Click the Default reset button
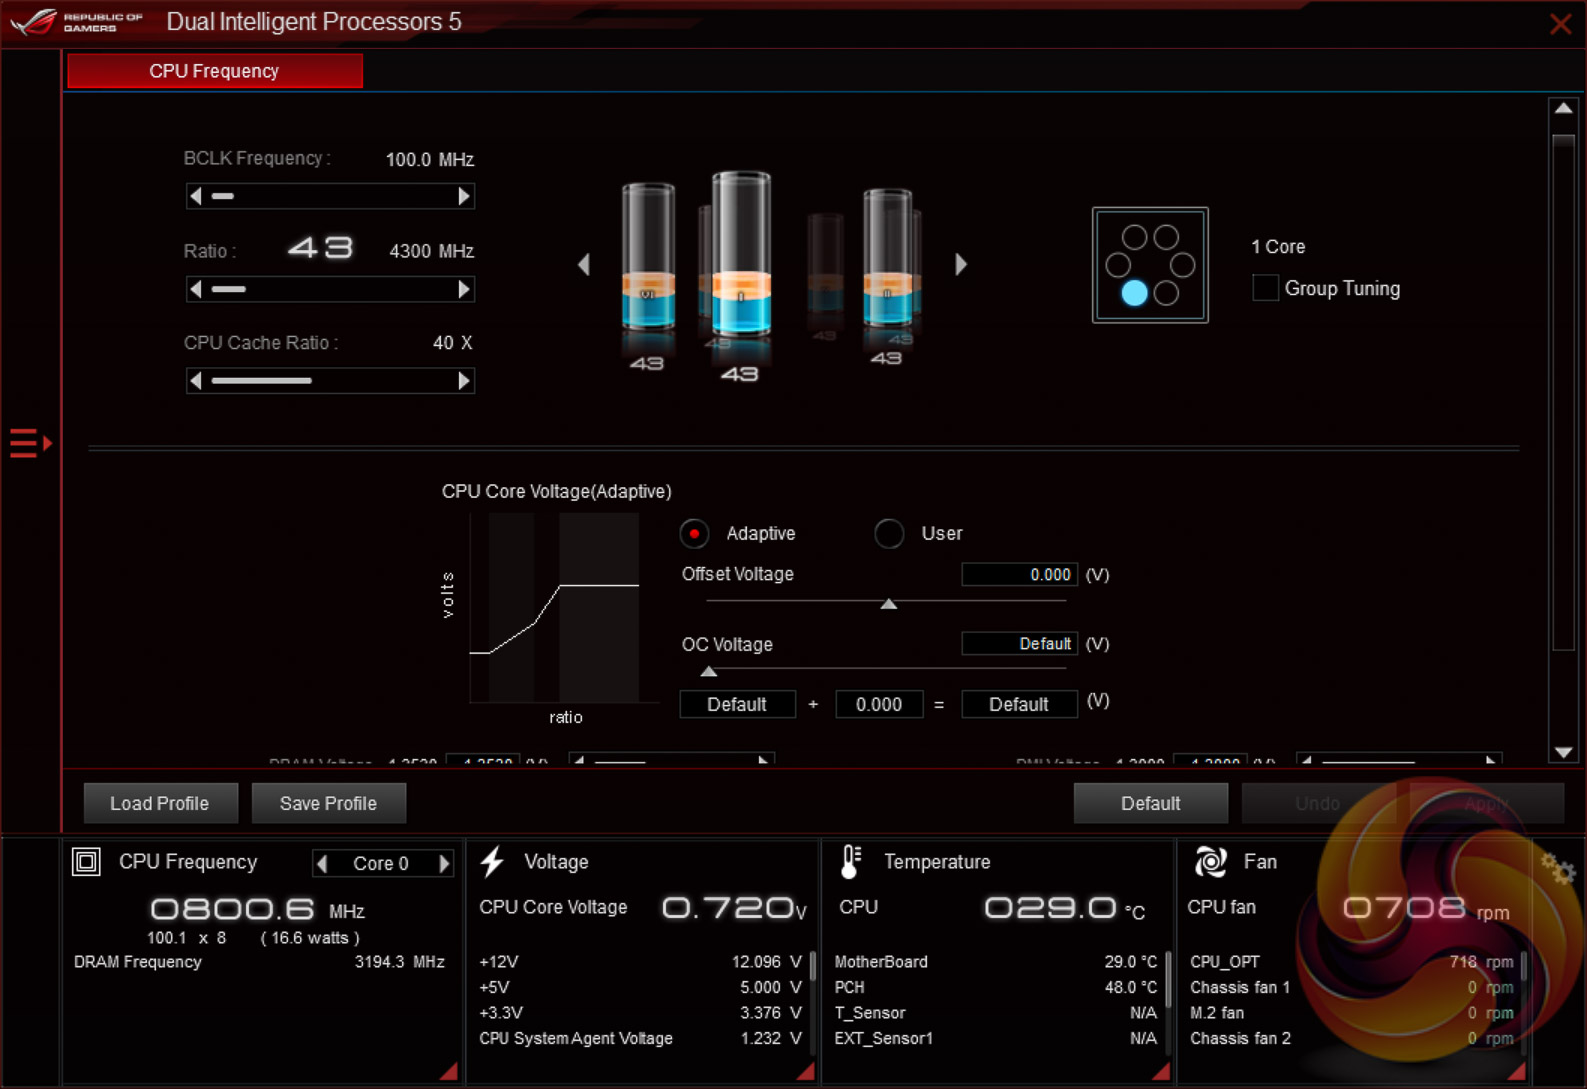Viewport: 1587px width, 1089px height. pos(1150,803)
